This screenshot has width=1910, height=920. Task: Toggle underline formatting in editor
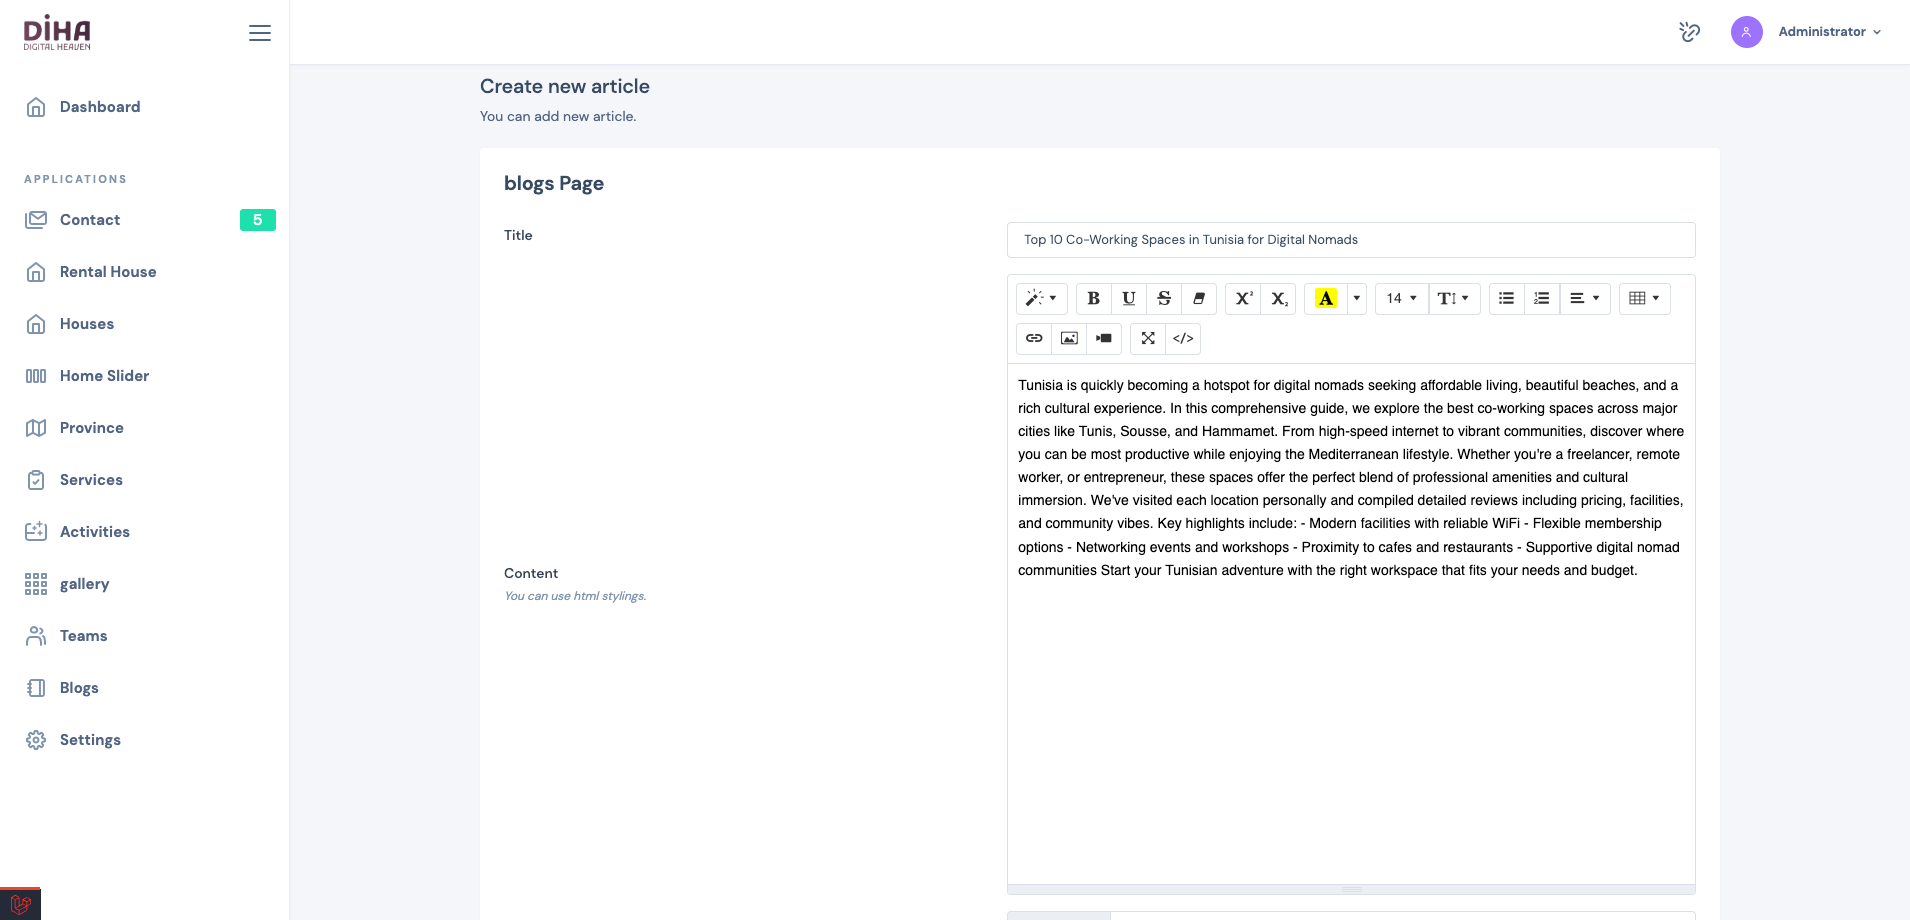(1128, 298)
